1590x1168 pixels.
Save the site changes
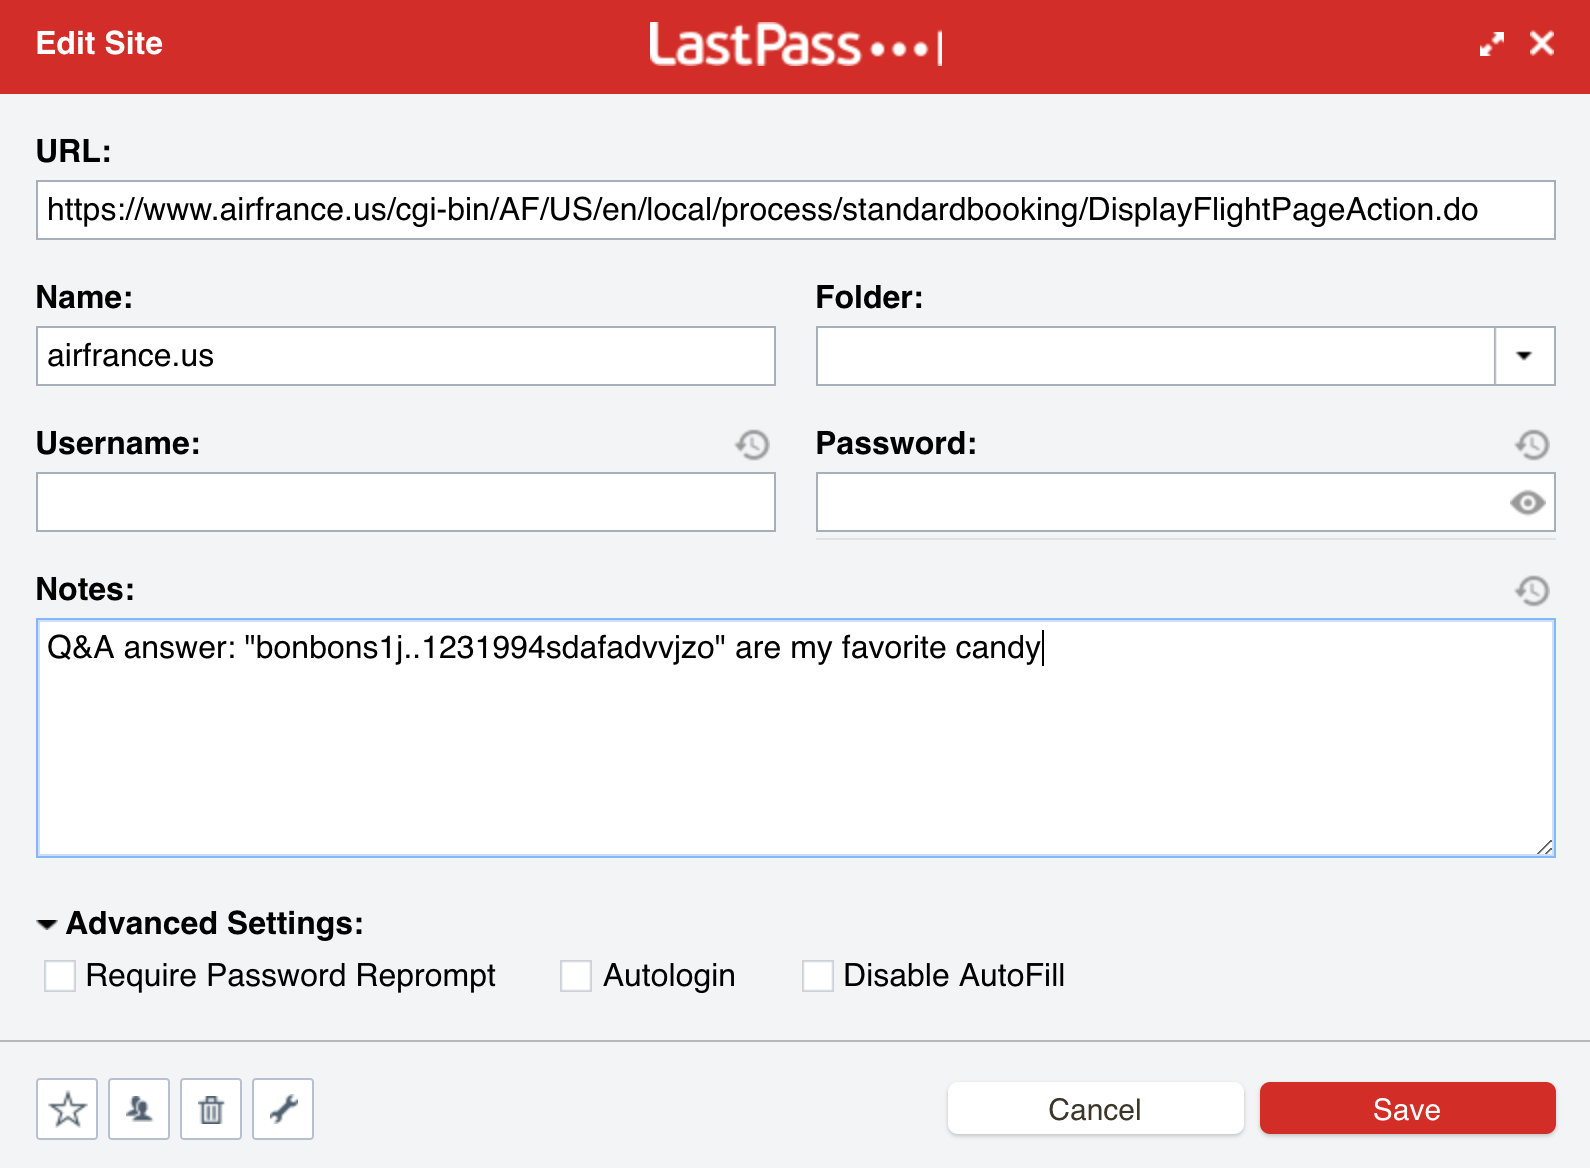coord(1407,1108)
